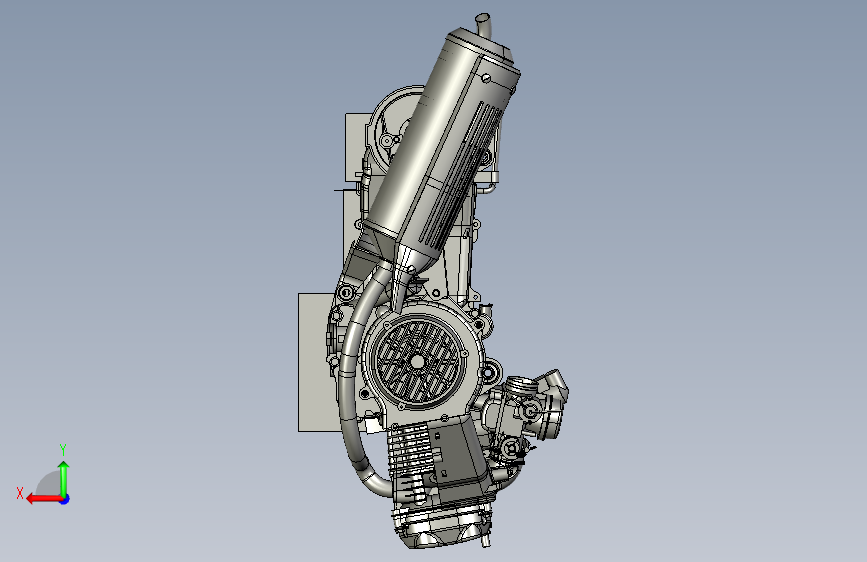Click the blue Z axis origin dot
The width and height of the screenshot is (867, 562).
65,499
